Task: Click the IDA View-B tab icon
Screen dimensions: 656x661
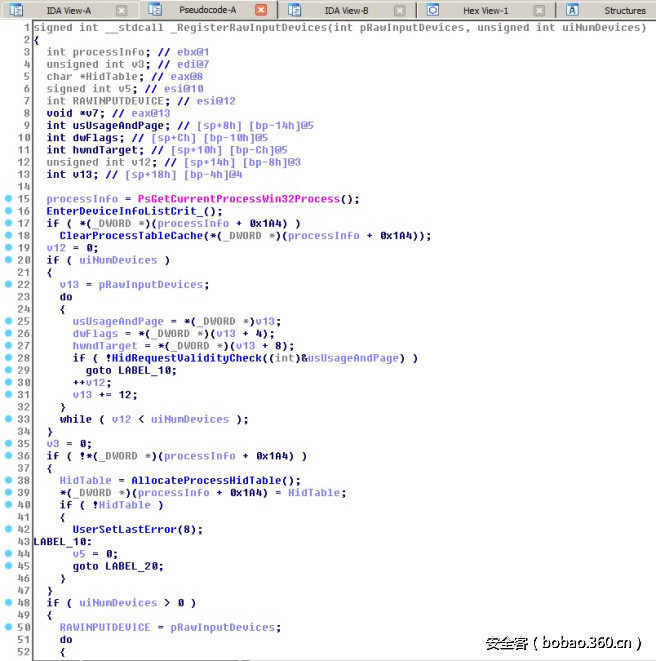Action: coord(295,10)
